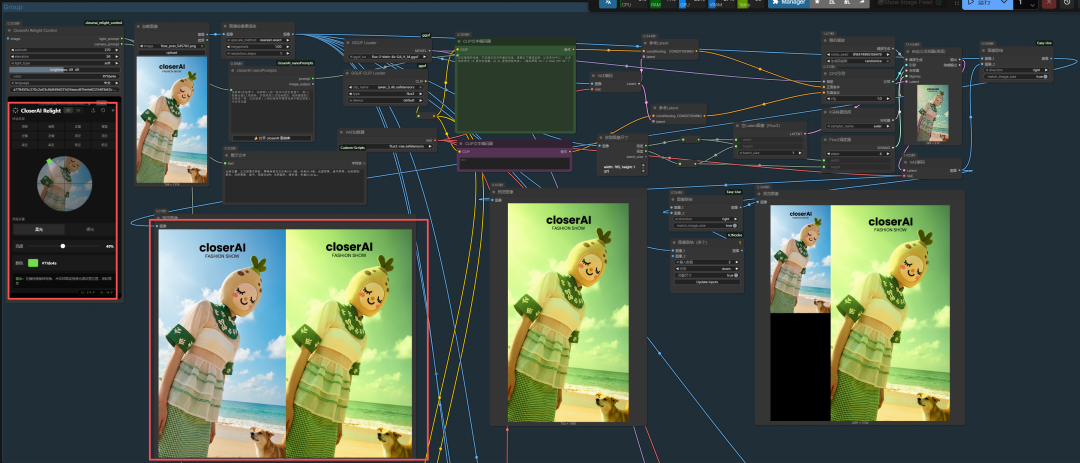
Task: Open the randomize control dropdown
Action: 858,60
